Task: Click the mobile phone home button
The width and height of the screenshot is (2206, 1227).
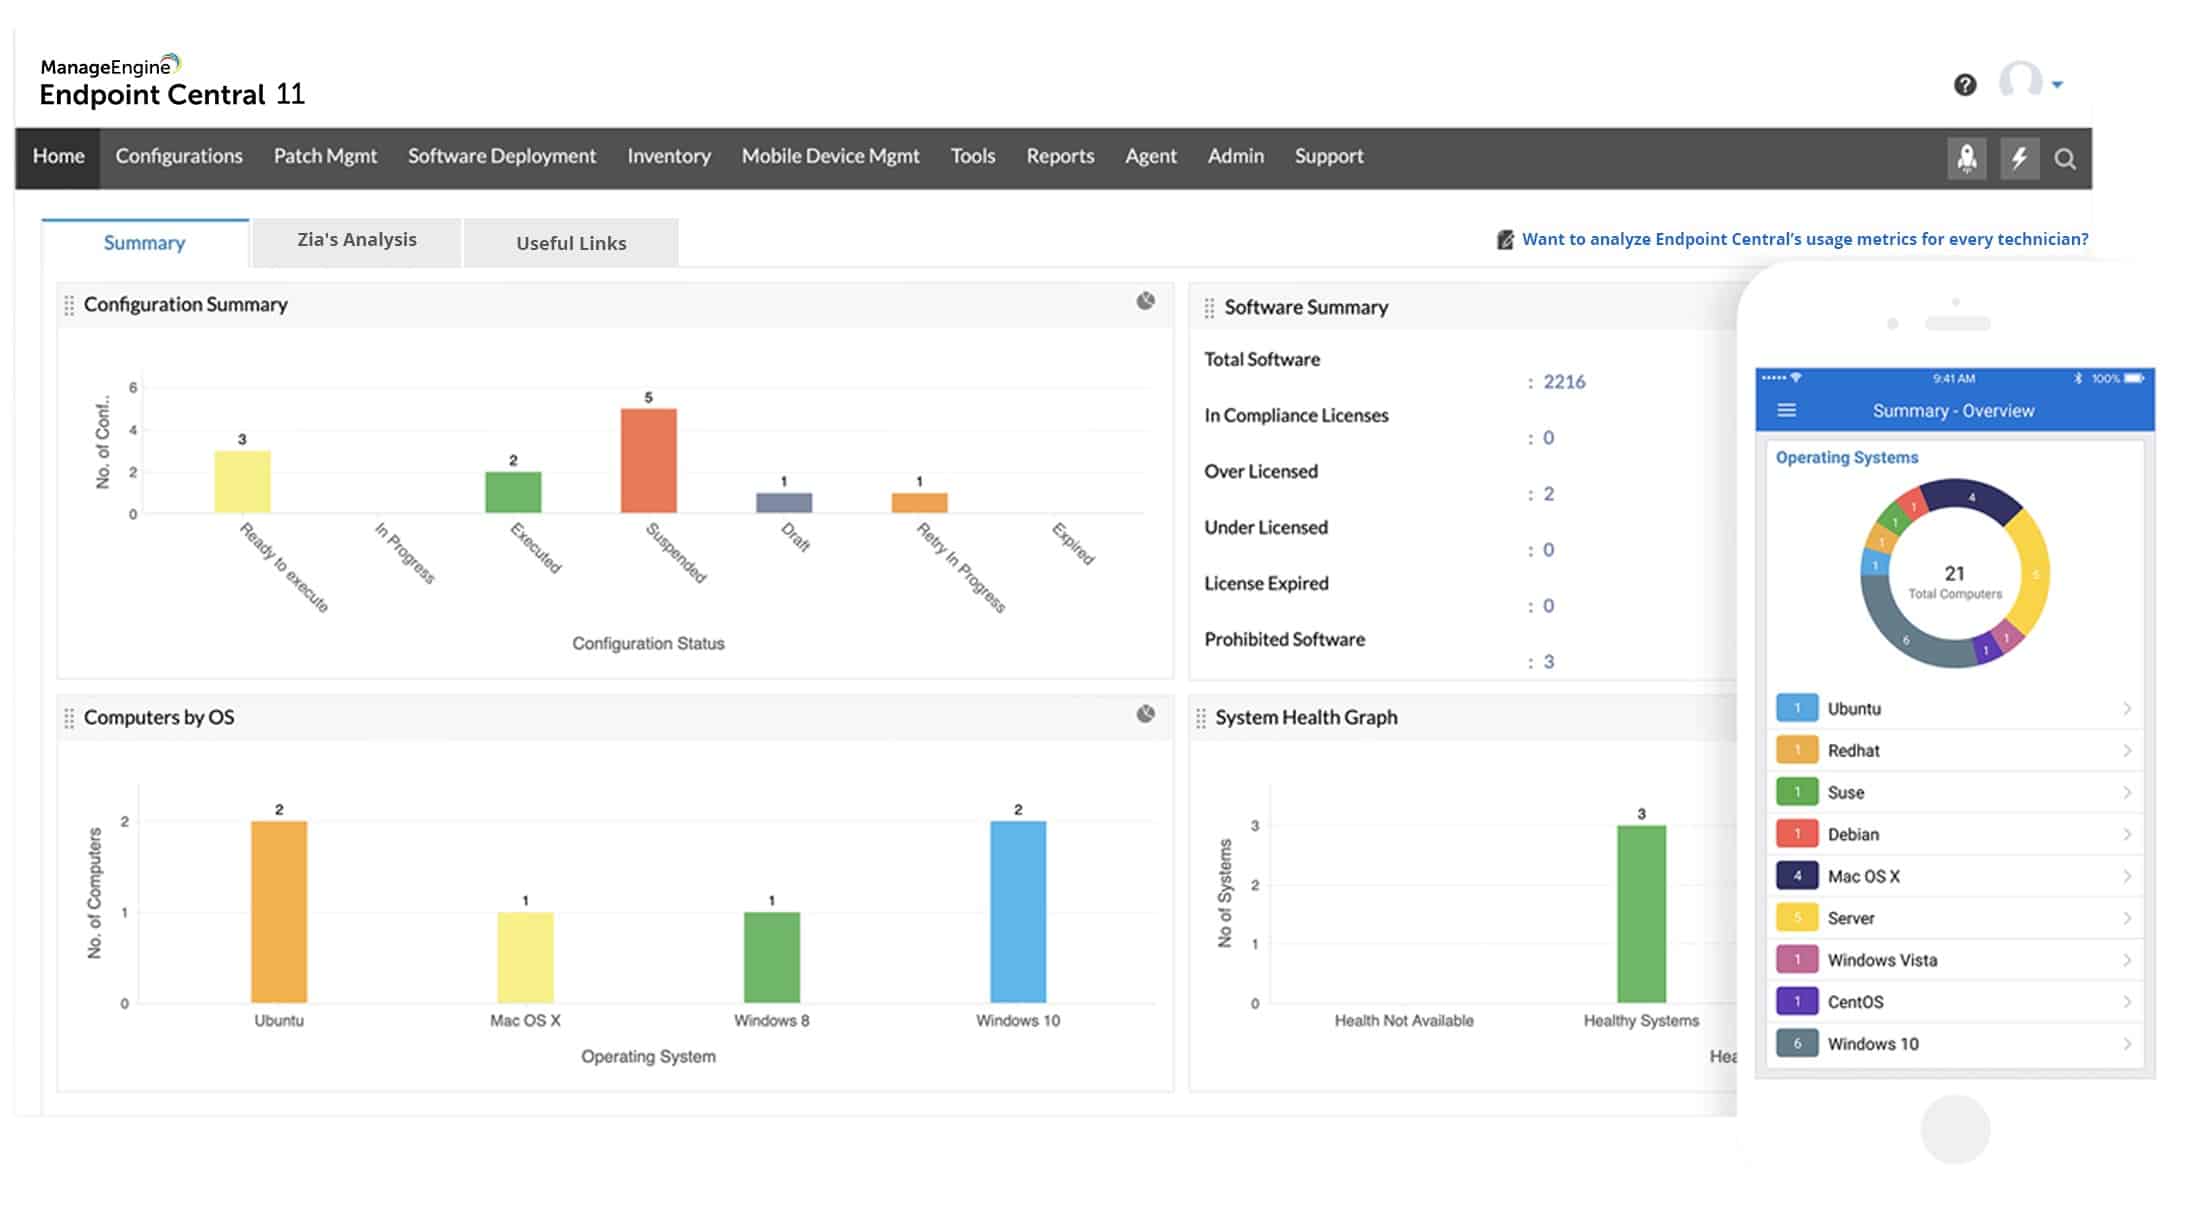Action: click(1955, 1129)
